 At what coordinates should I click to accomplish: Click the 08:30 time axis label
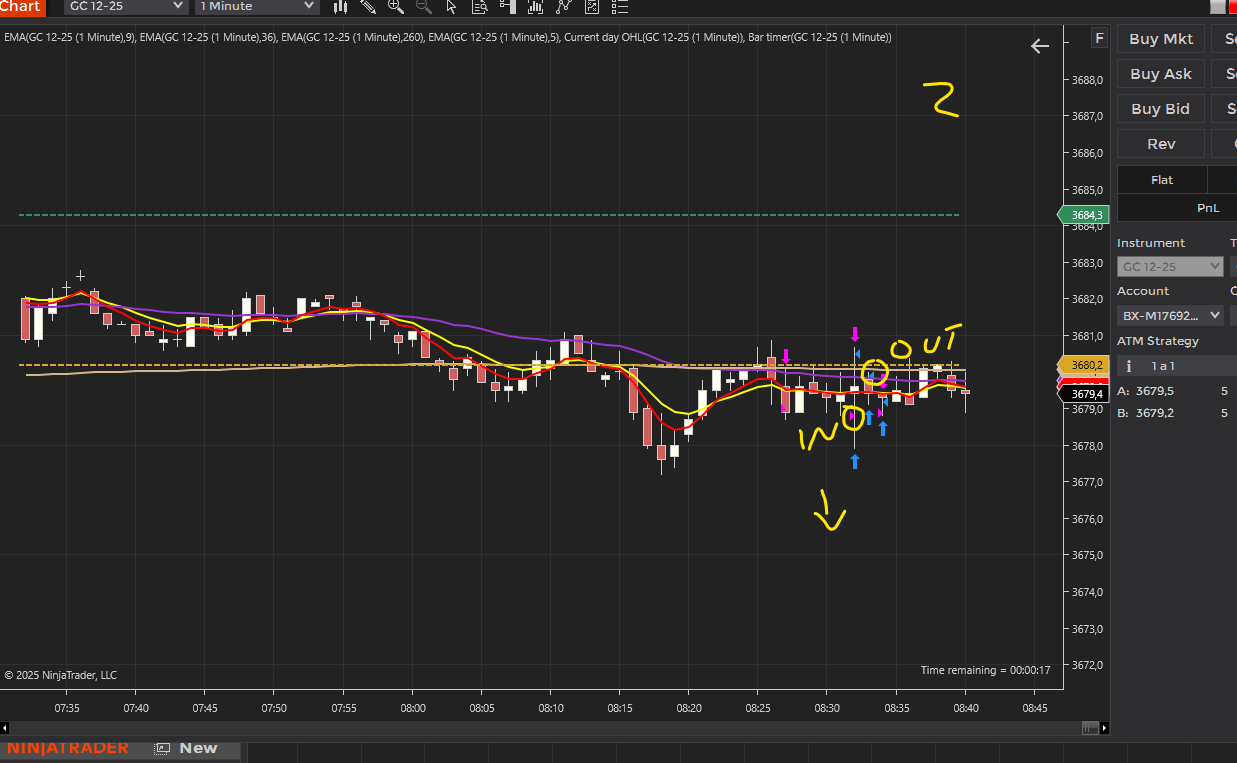(x=827, y=708)
